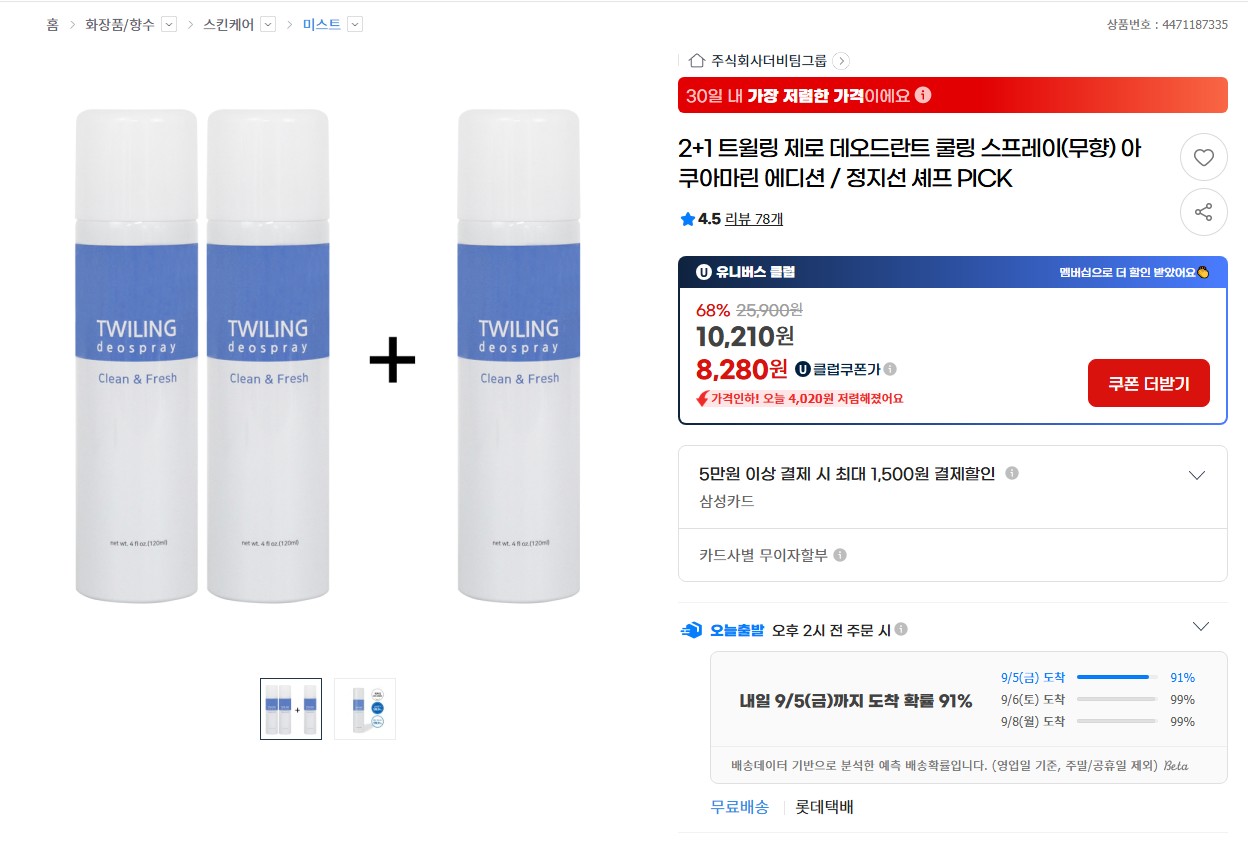Open the 화장품/향수 category dropdown
1248x845 pixels.
(x=168, y=24)
